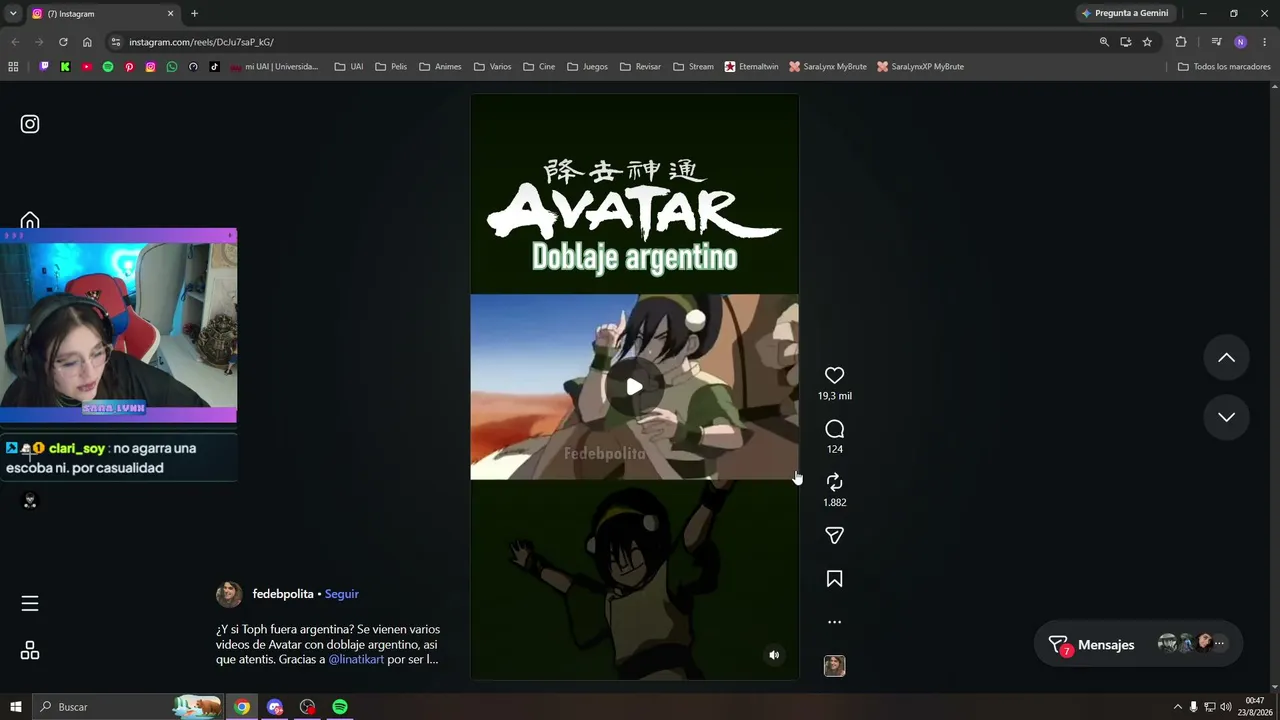Click Pregunta a Gemini button

pos(1125,13)
